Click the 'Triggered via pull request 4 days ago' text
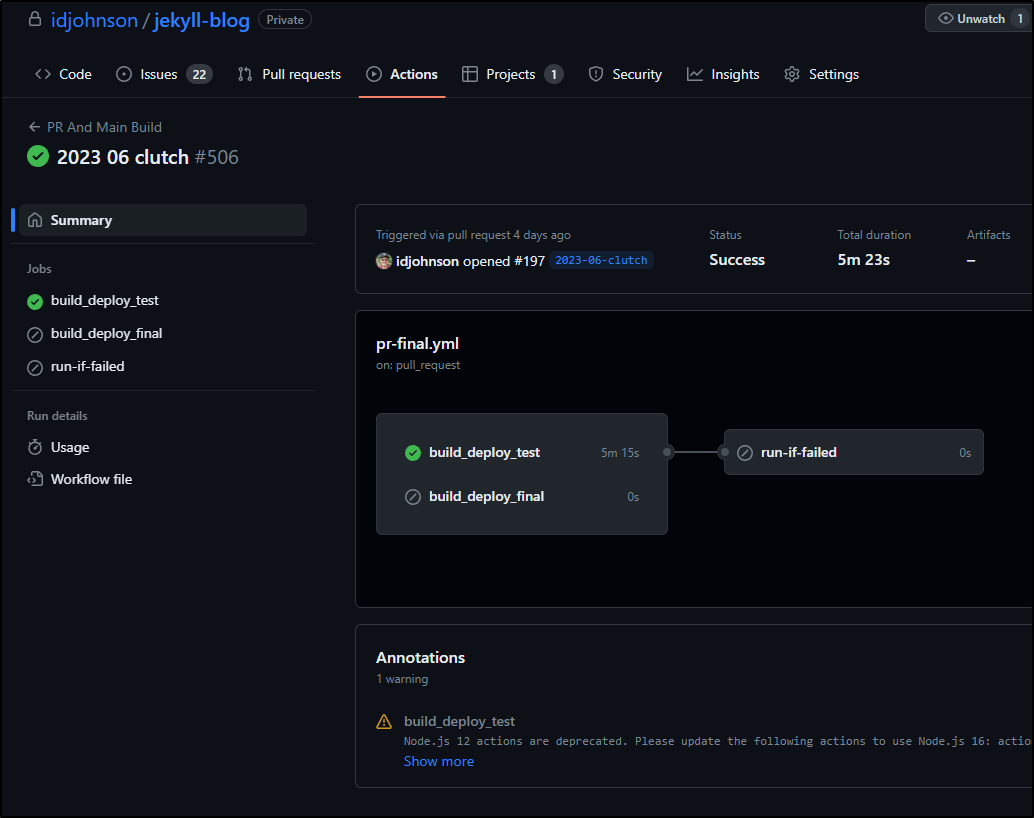Viewport: 1034px width, 818px height. [x=473, y=235]
